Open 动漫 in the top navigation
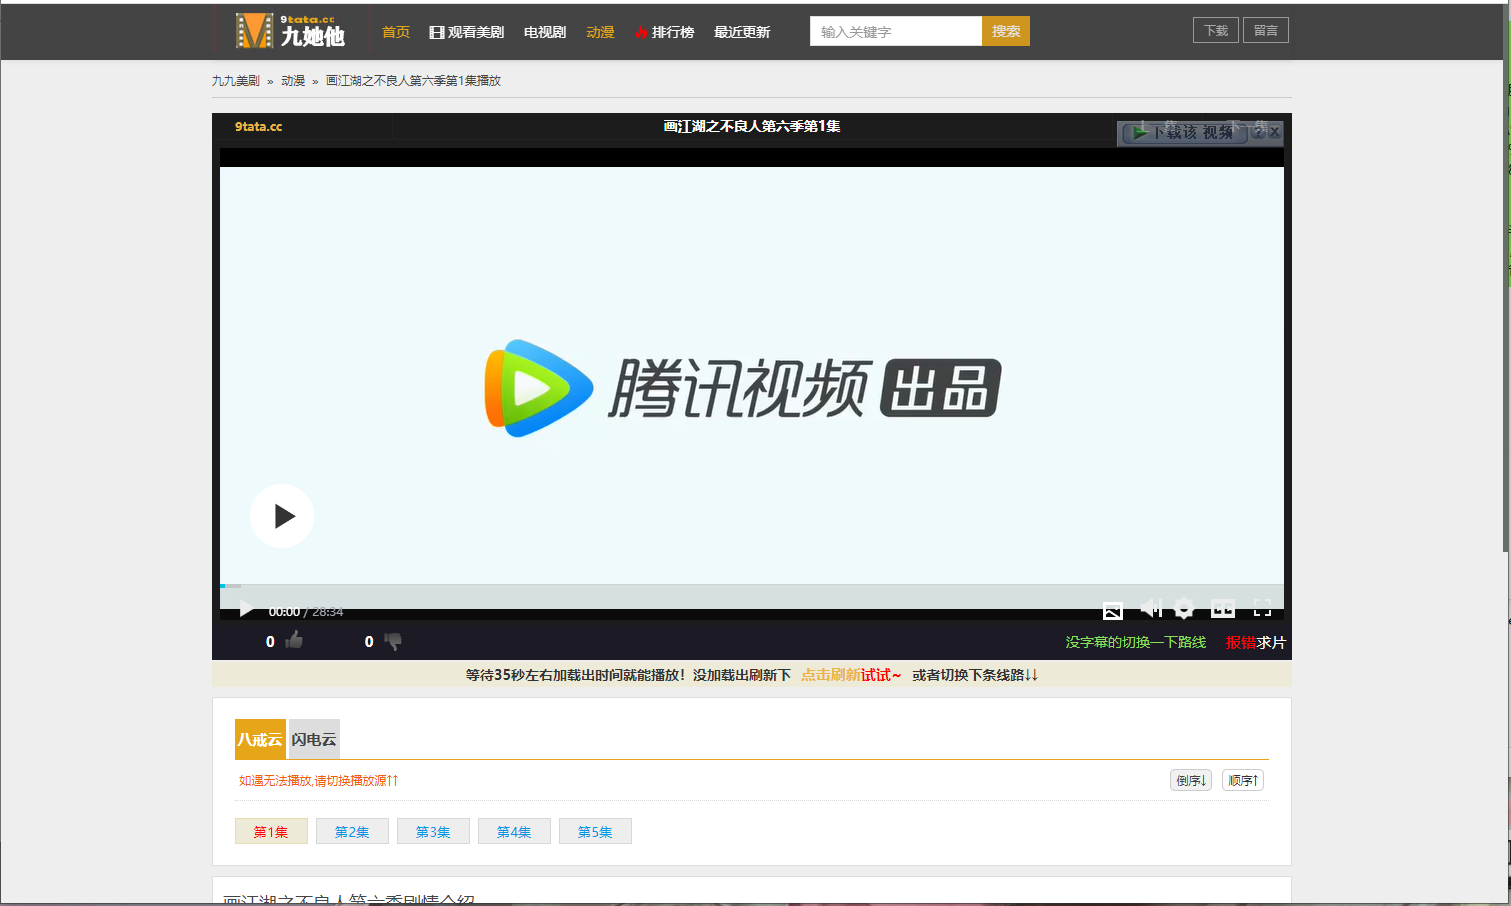This screenshot has width=1511, height=906. pyautogui.click(x=600, y=32)
